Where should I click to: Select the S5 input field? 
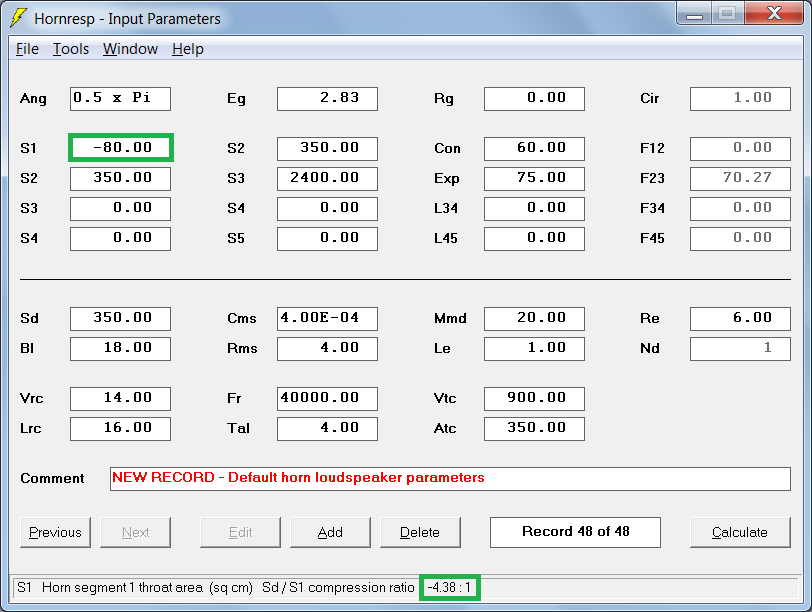point(327,239)
